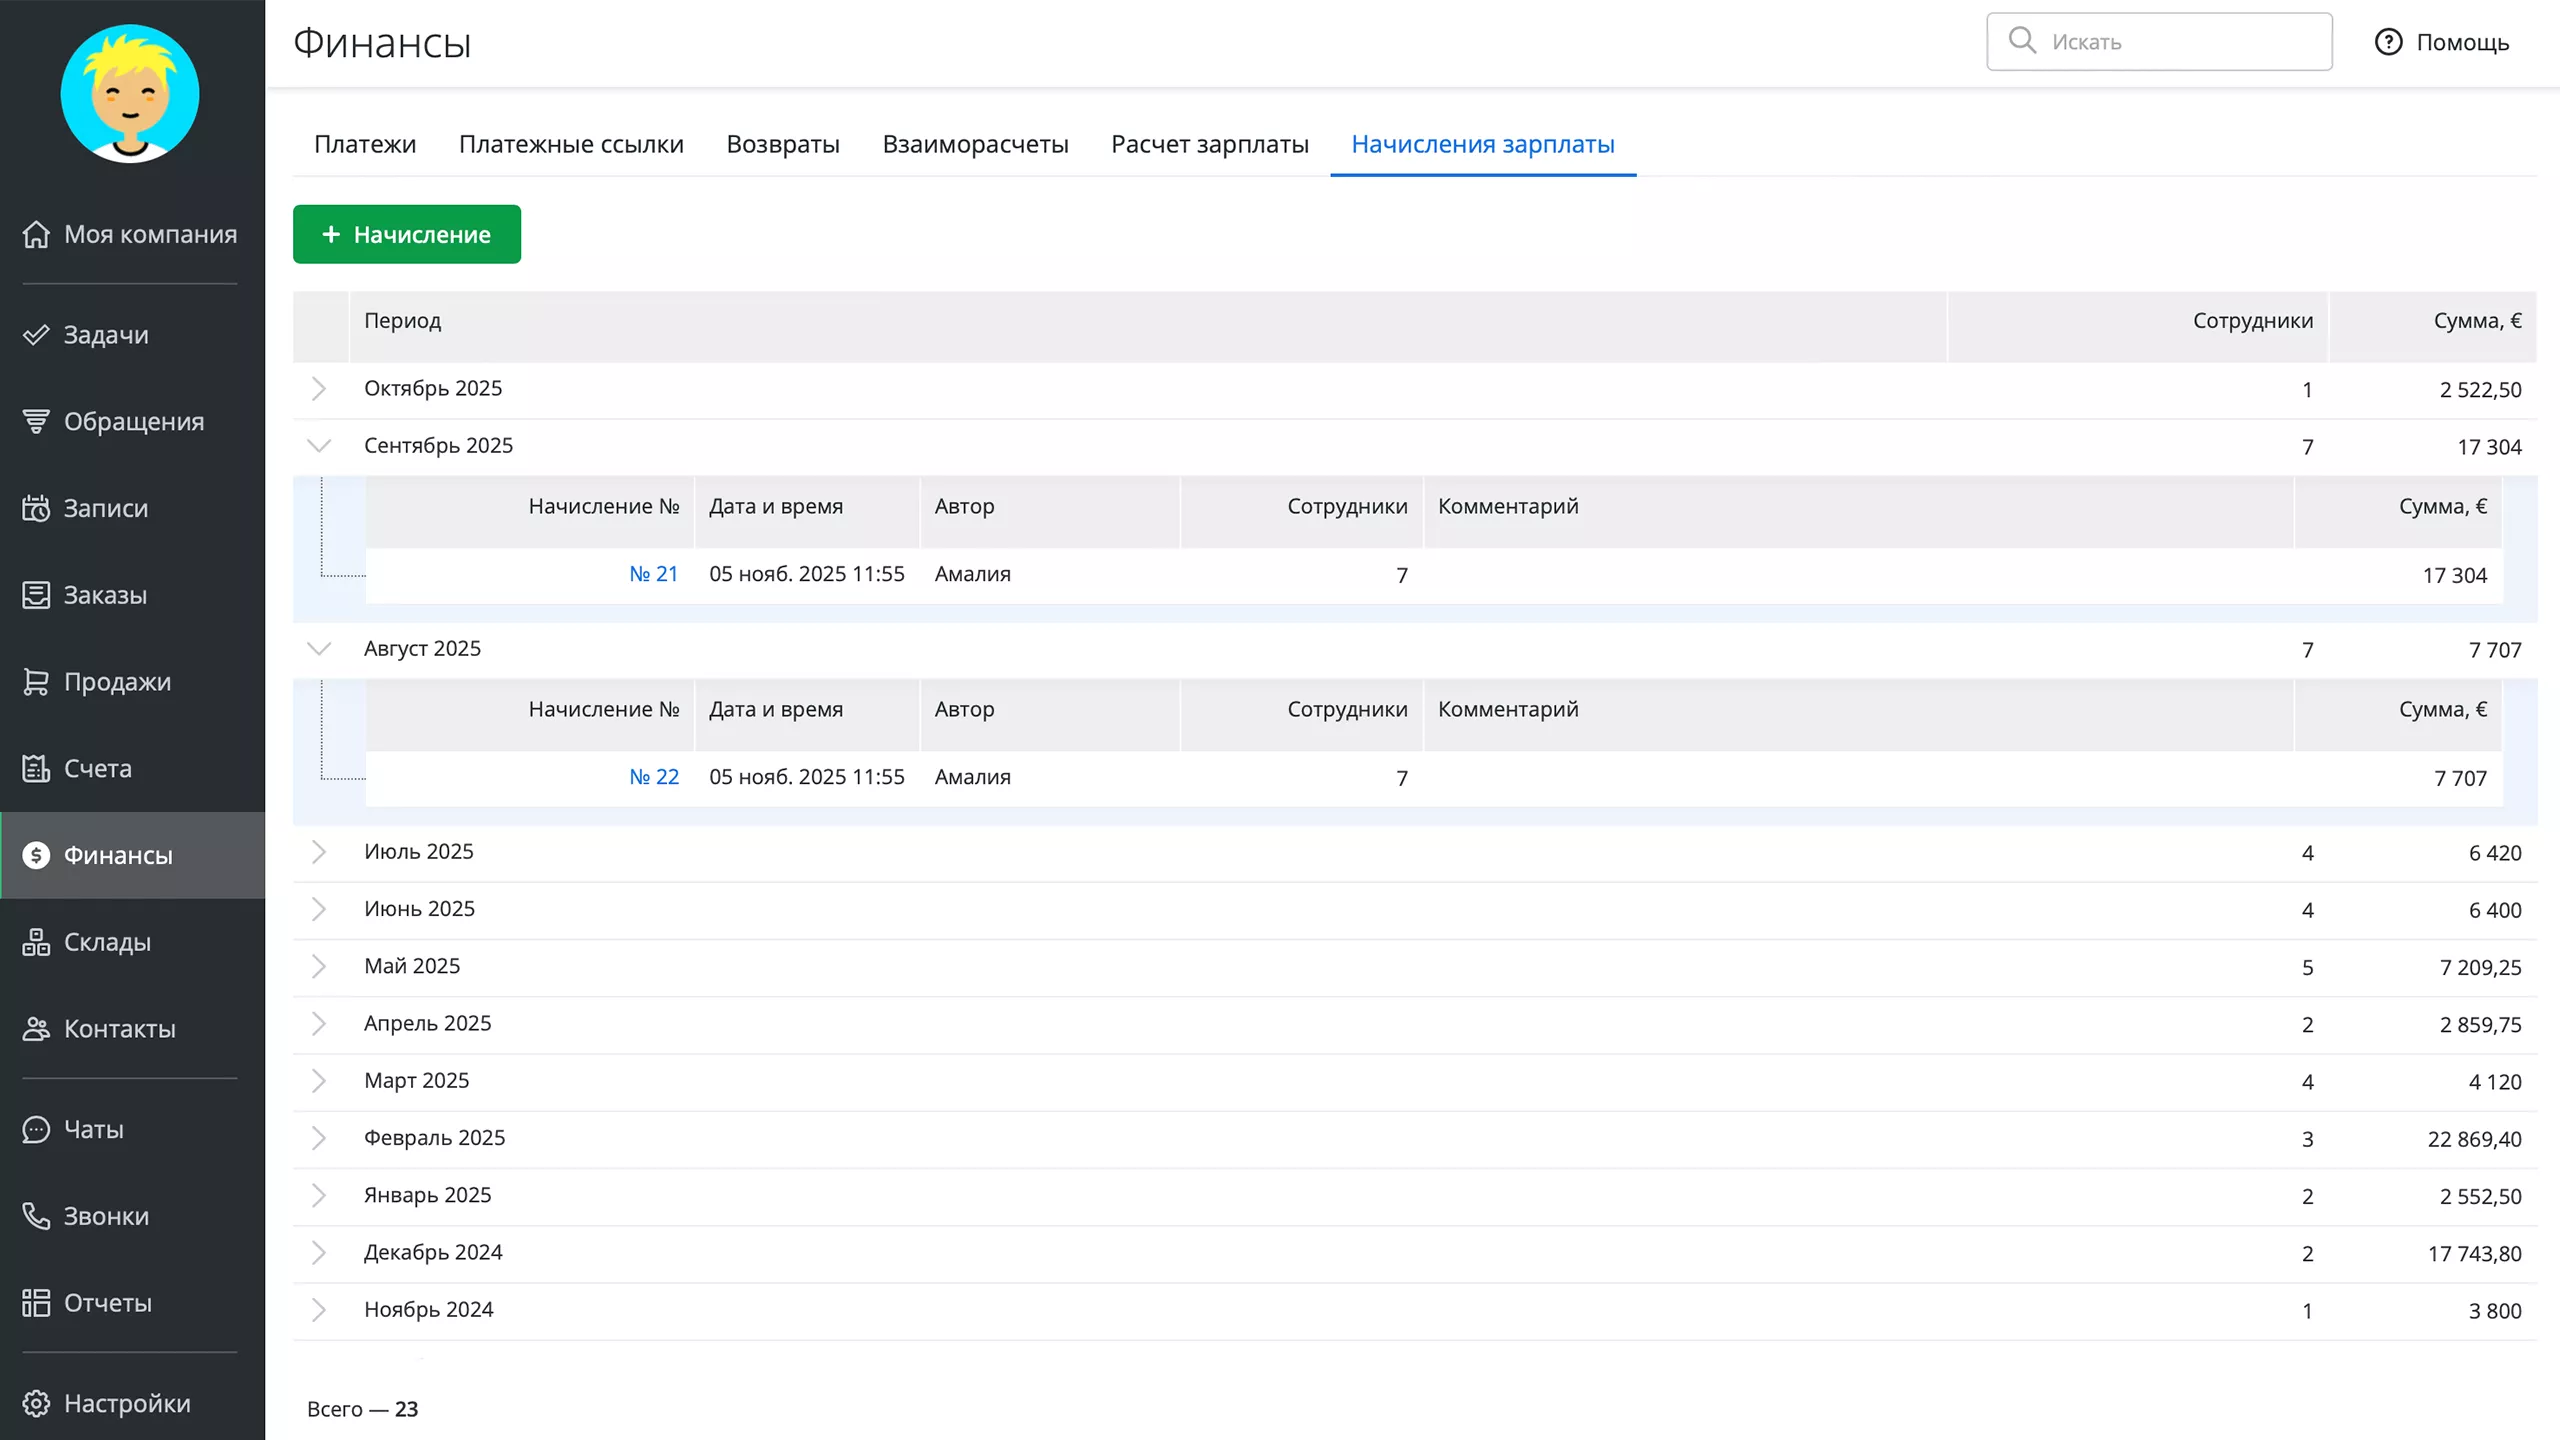Open Склады warehouse boxes icon
Screen dimensions: 2560x1440
point(36,942)
